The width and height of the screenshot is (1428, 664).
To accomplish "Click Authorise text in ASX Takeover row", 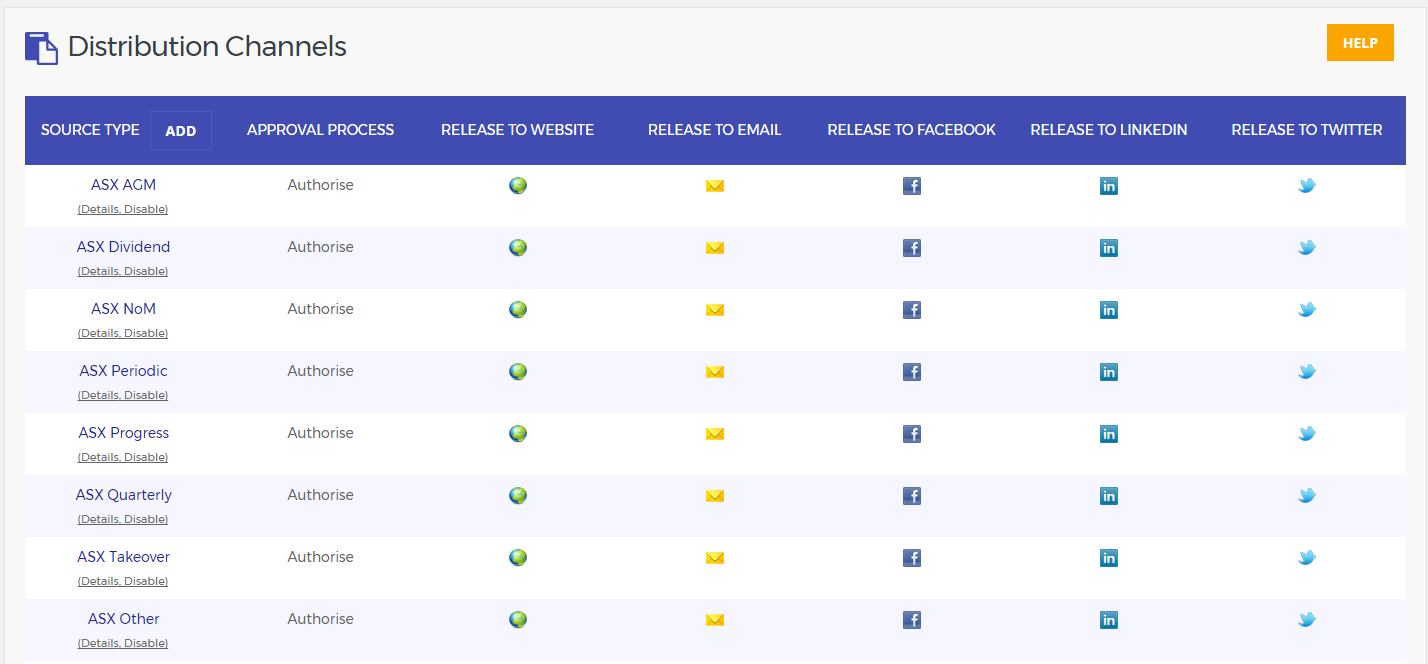I will coord(321,557).
